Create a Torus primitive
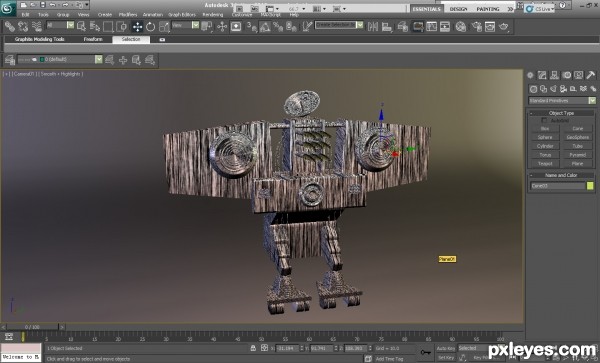This screenshot has height=363, width=600. pos(545,155)
